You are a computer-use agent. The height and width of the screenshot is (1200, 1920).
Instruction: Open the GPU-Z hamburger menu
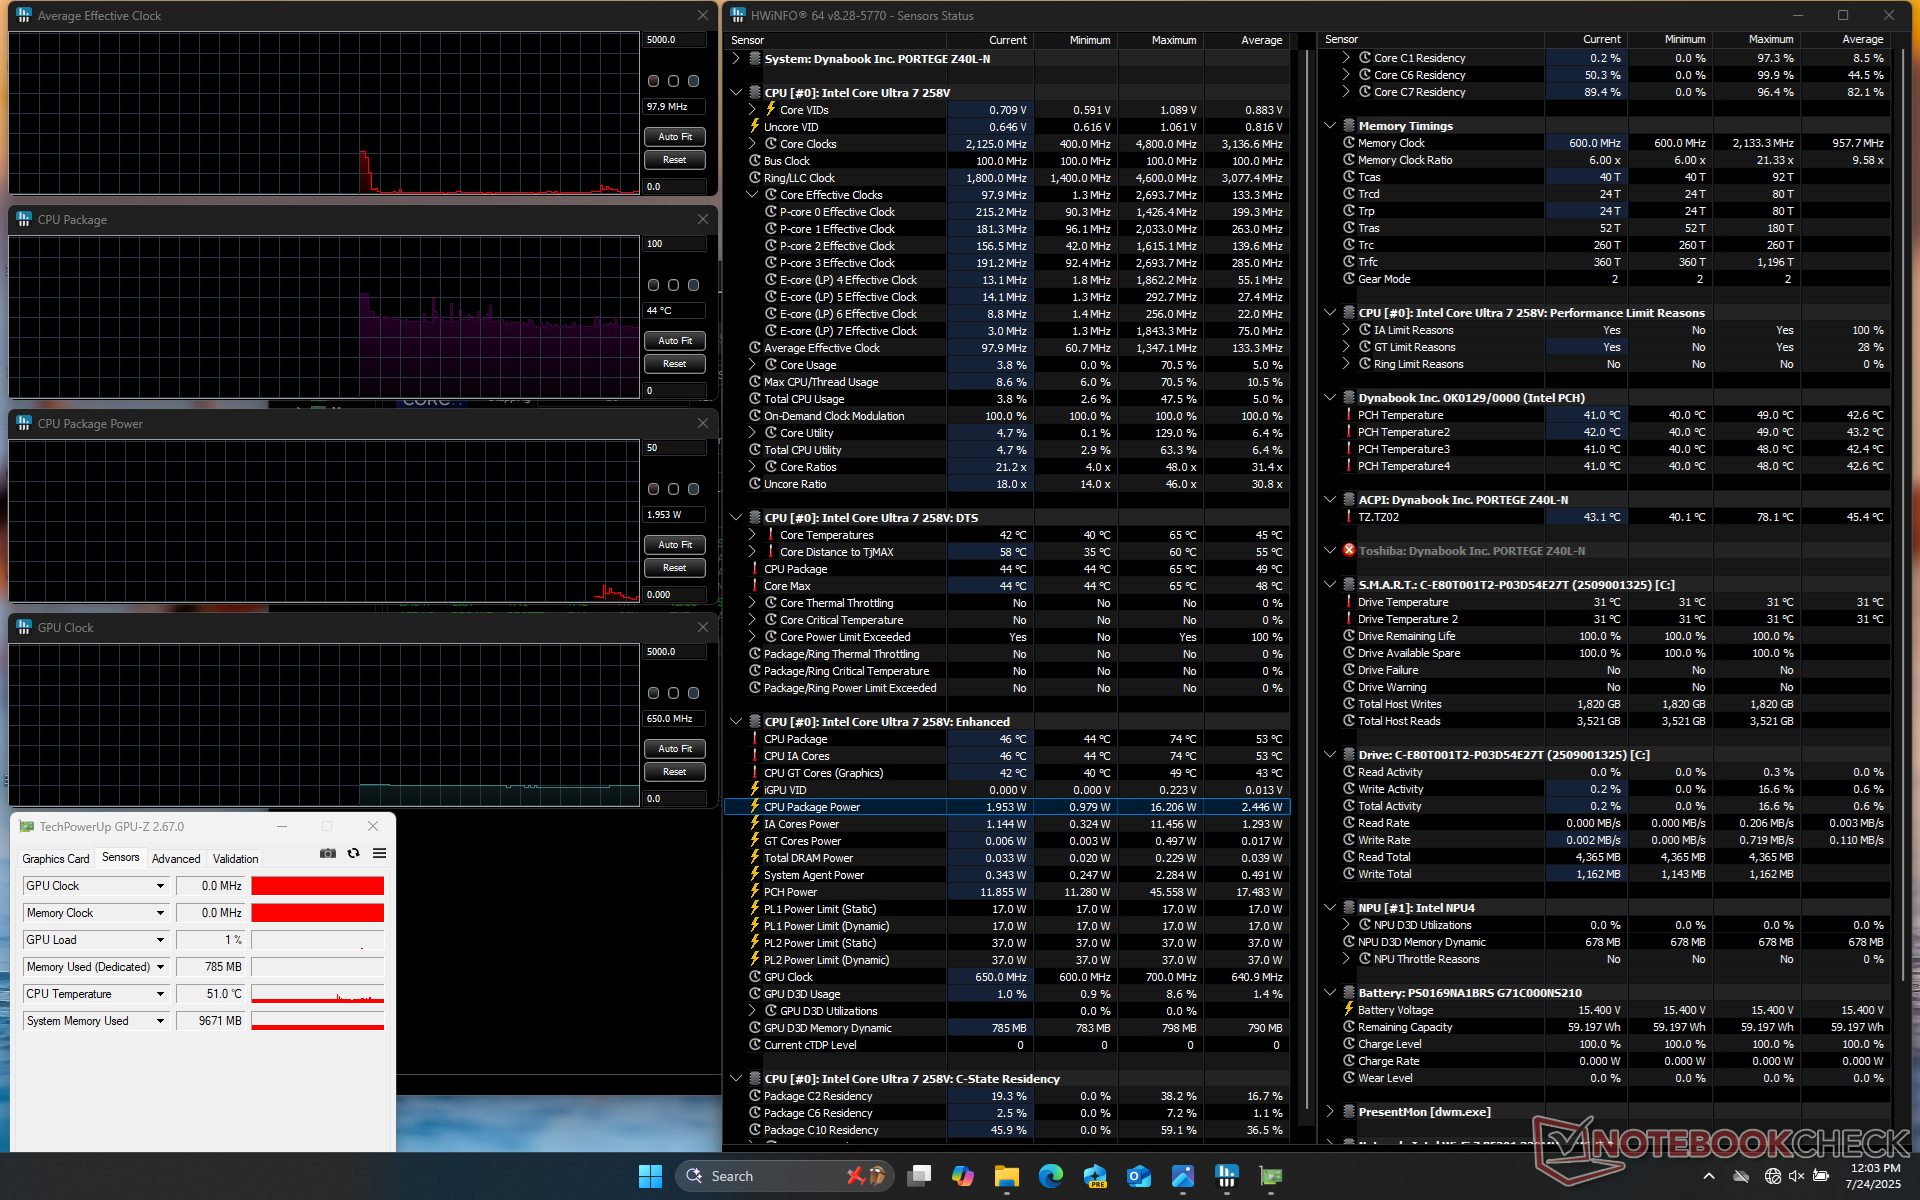click(379, 853)
